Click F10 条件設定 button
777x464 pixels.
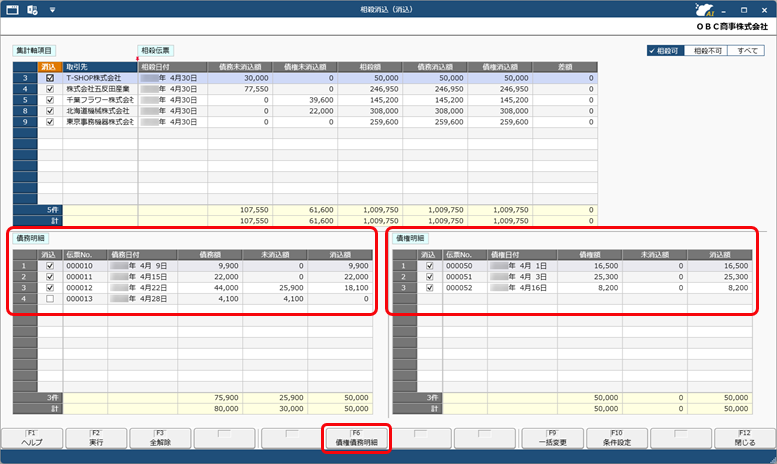[x=617, y=438]
